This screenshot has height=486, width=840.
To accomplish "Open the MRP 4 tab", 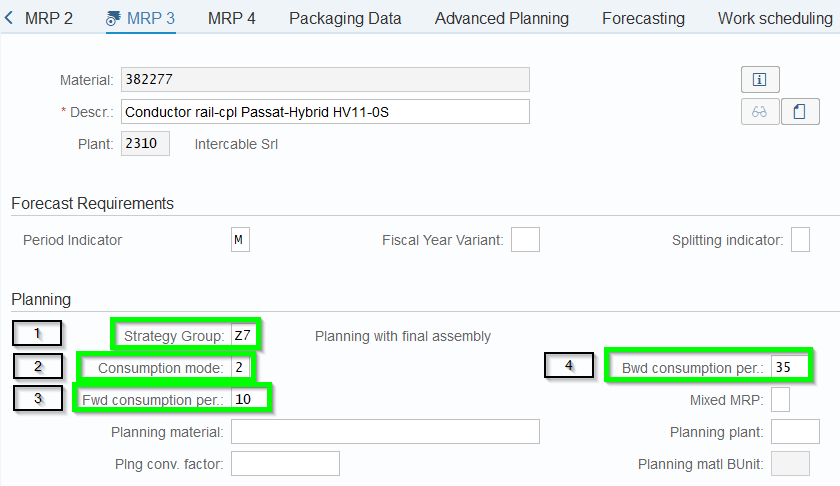I will click(x=232, y=18).
